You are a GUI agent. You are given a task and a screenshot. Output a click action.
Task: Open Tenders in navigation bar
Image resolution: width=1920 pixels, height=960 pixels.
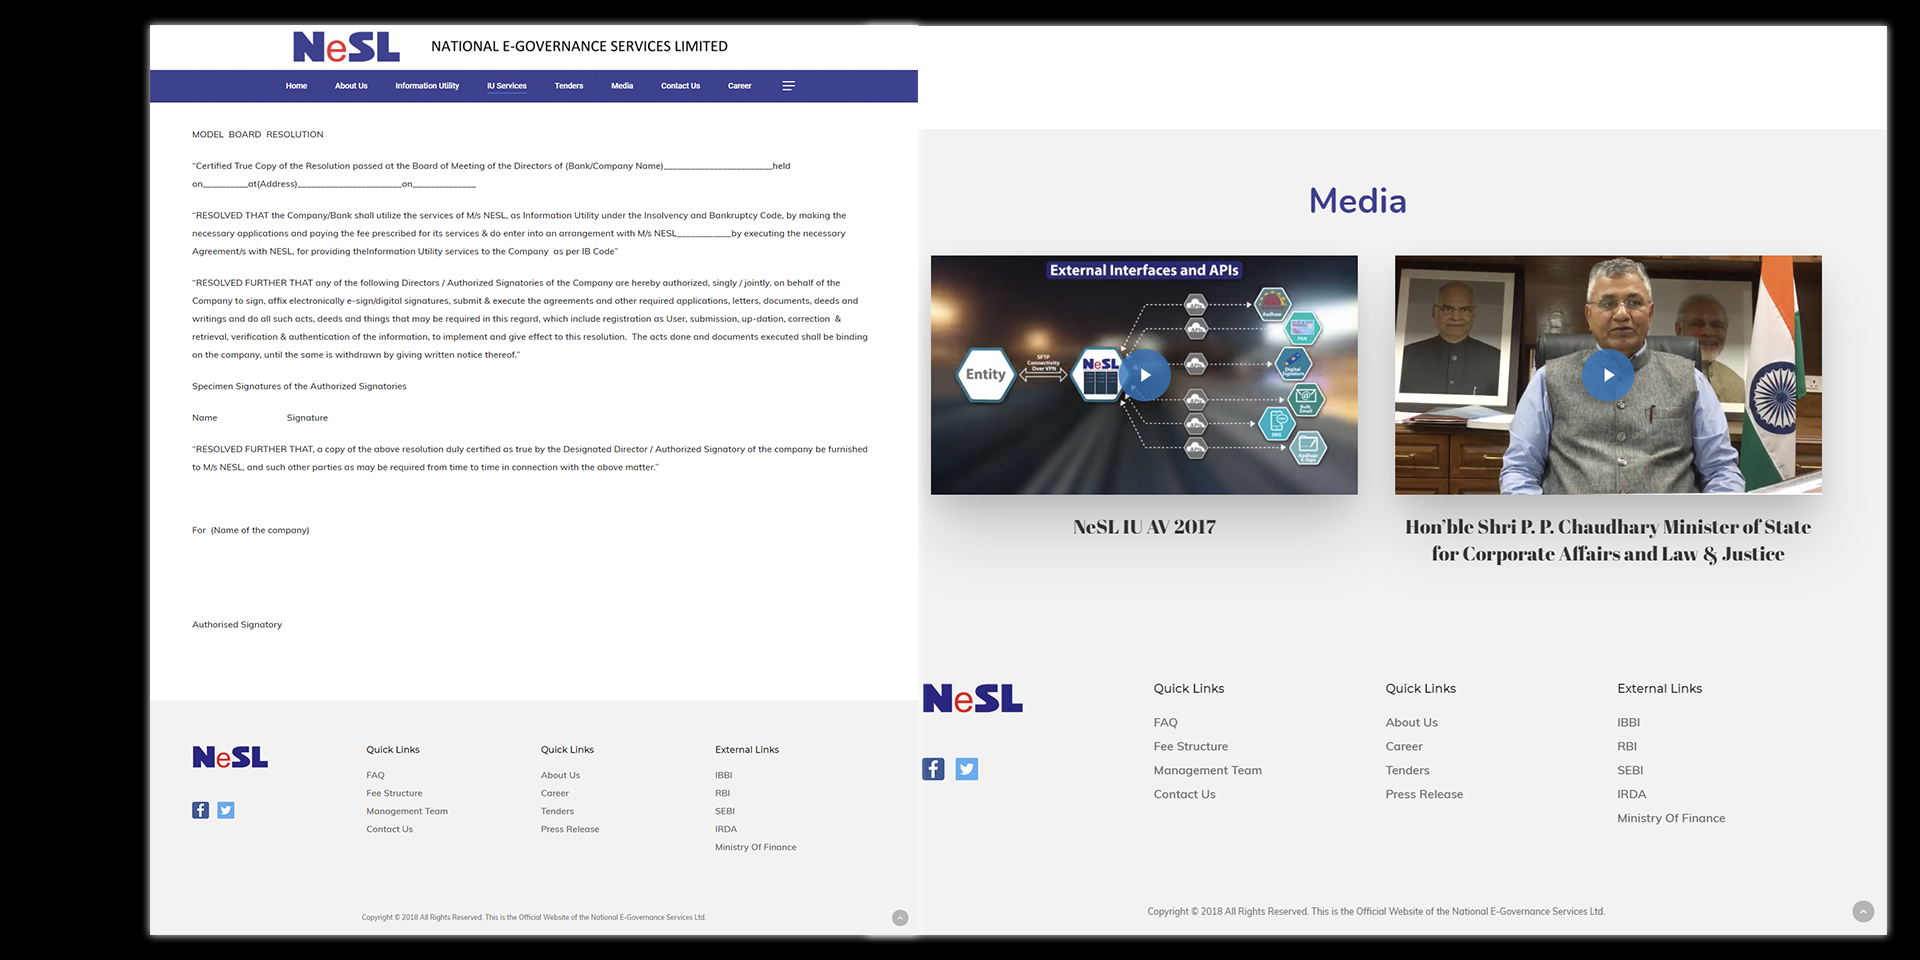tap(569, 86)
